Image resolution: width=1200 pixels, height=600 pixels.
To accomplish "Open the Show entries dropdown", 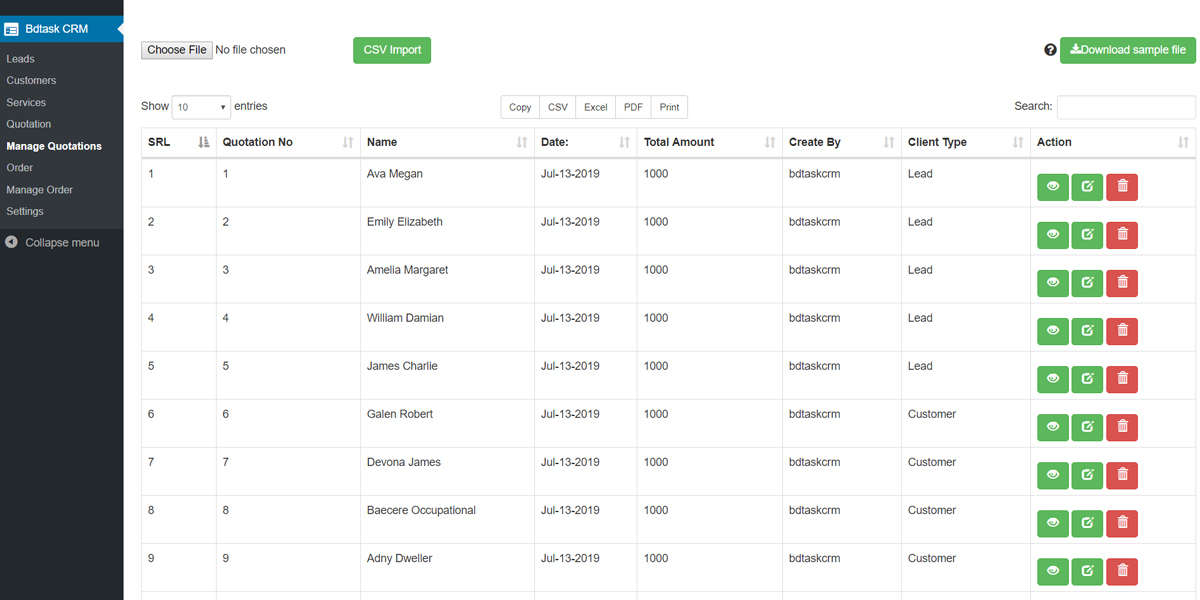I will [201, 107].
